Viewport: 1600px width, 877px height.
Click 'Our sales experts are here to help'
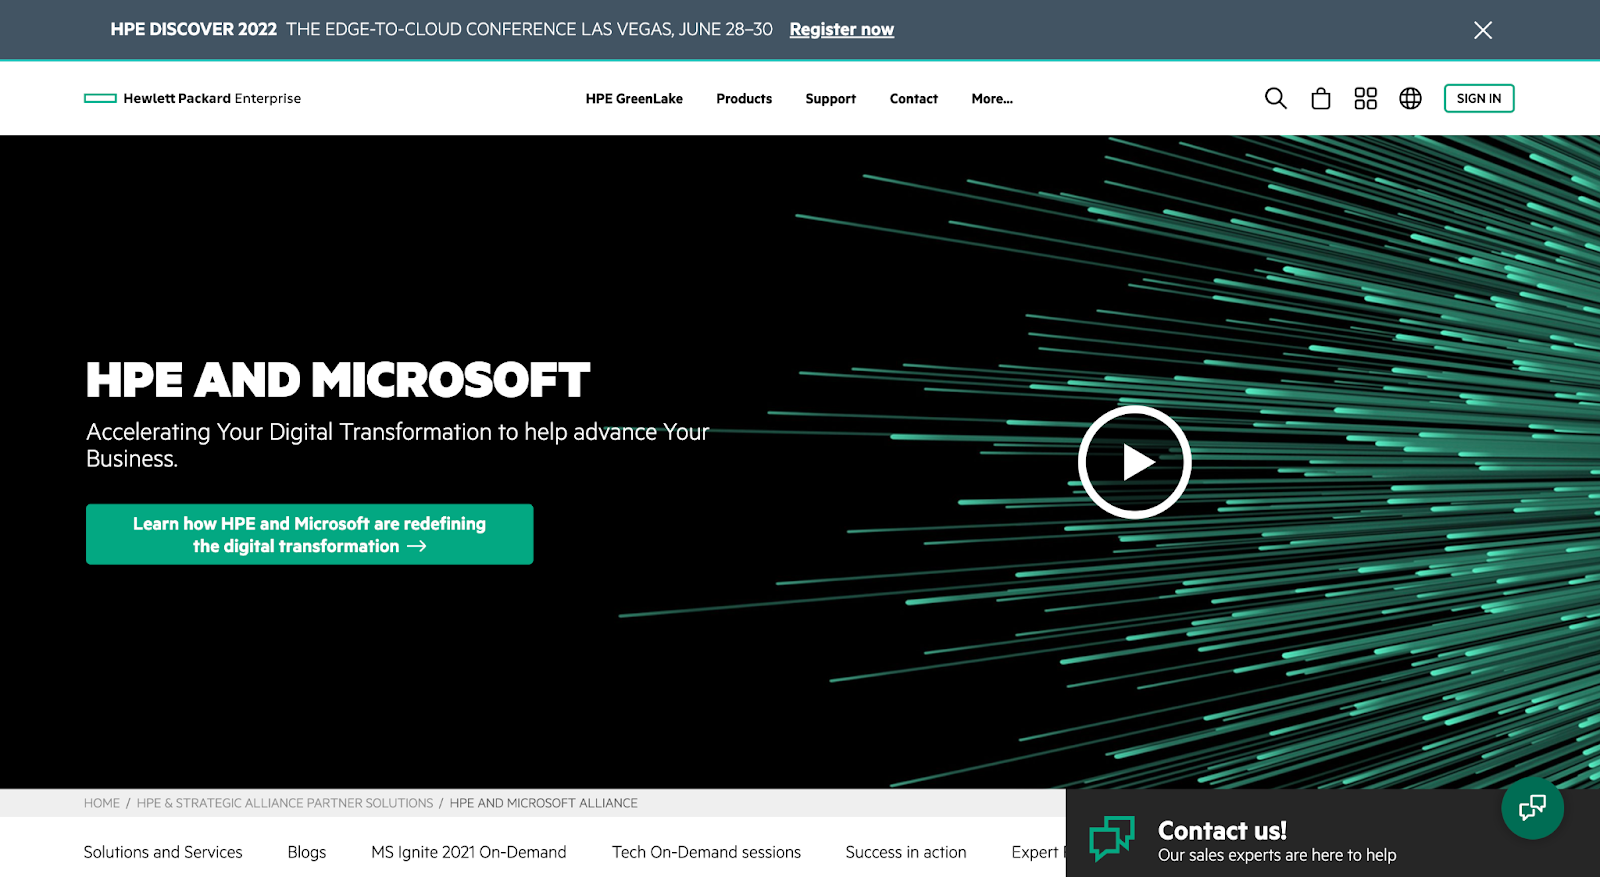point(1277,855)
